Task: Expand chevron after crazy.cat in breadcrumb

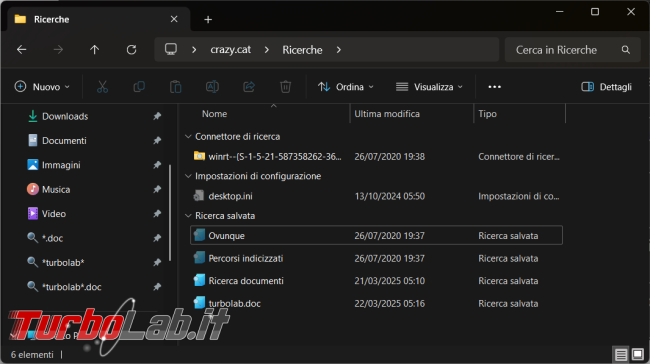Action: (267, 50)
